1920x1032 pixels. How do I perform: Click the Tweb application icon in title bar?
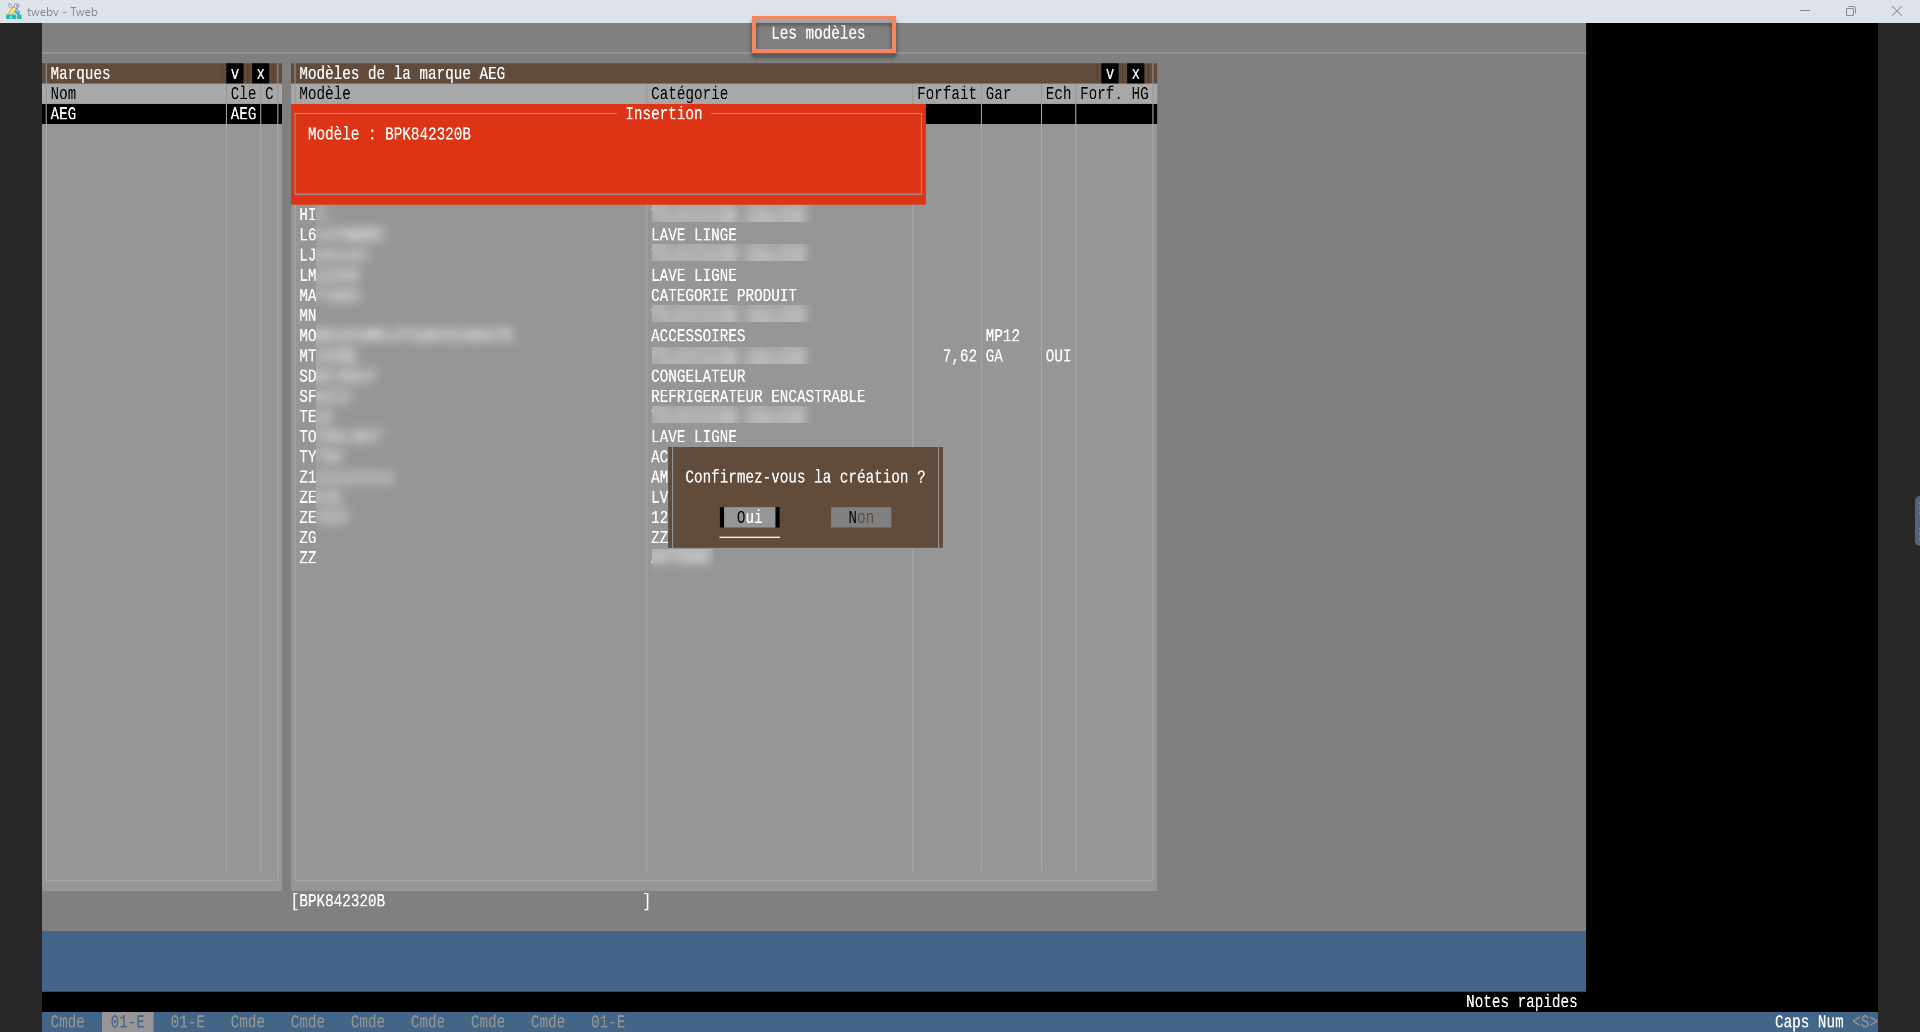click(x=13, y=11)
